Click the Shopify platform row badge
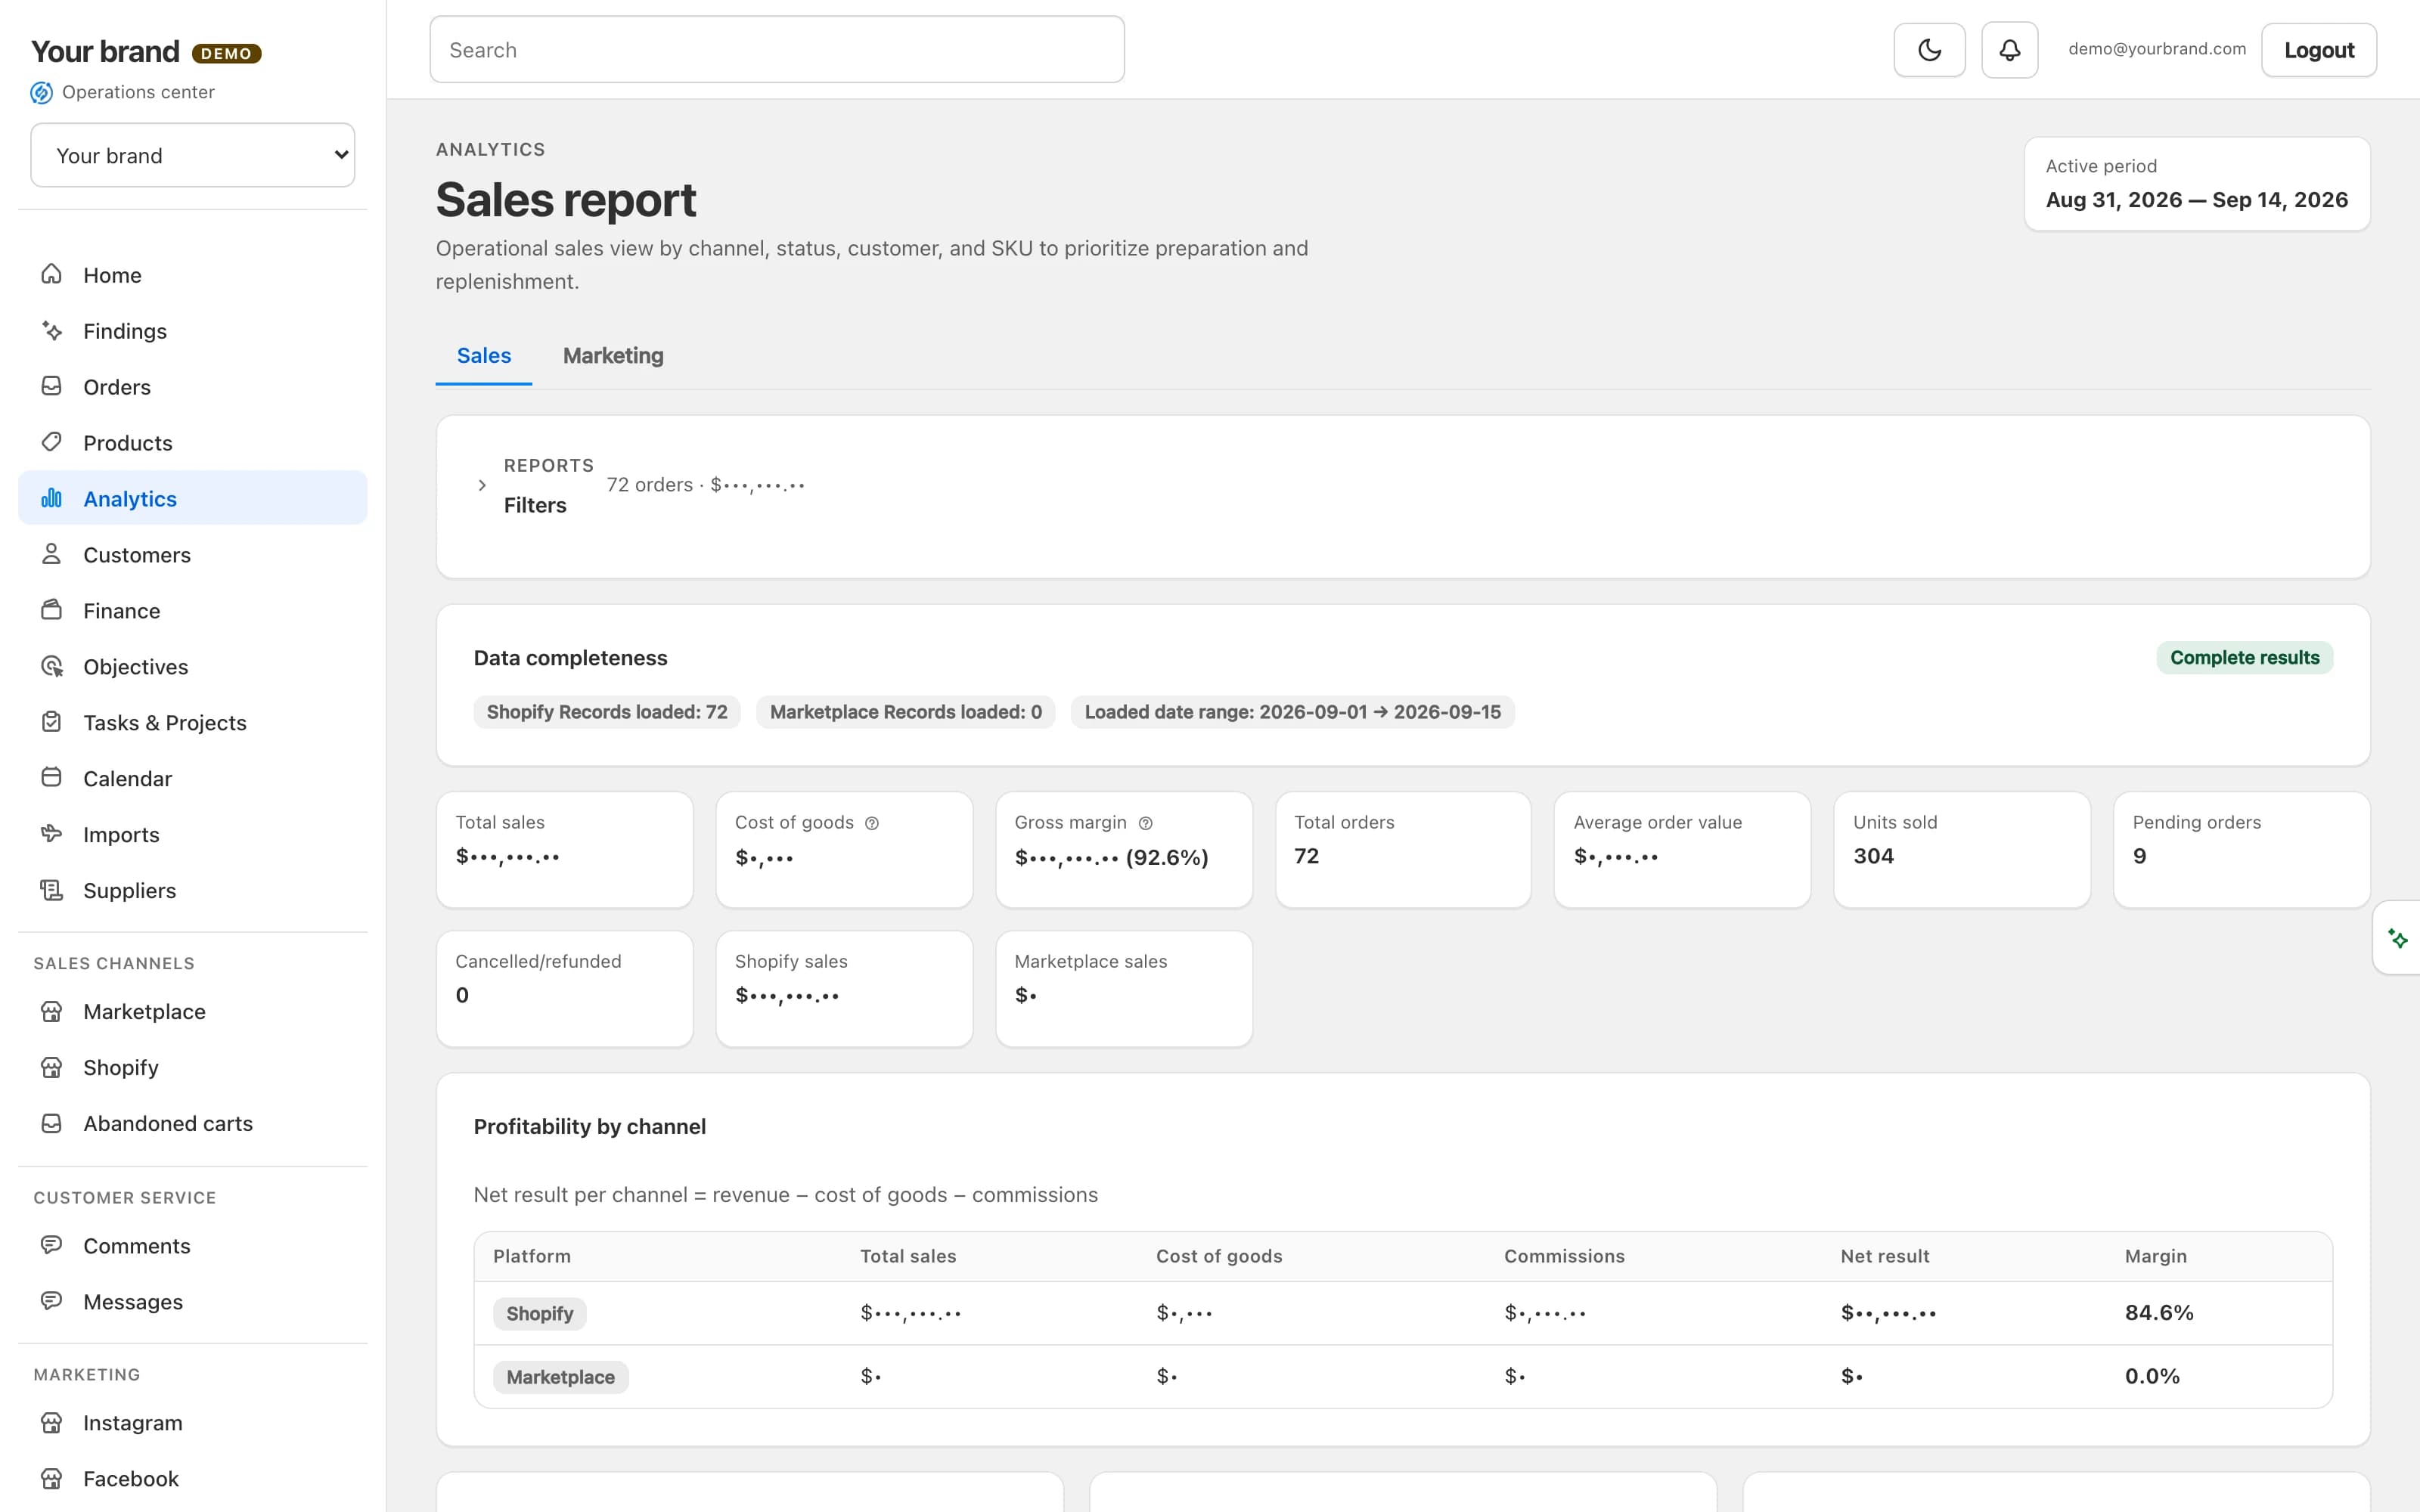 point(539,1313)
